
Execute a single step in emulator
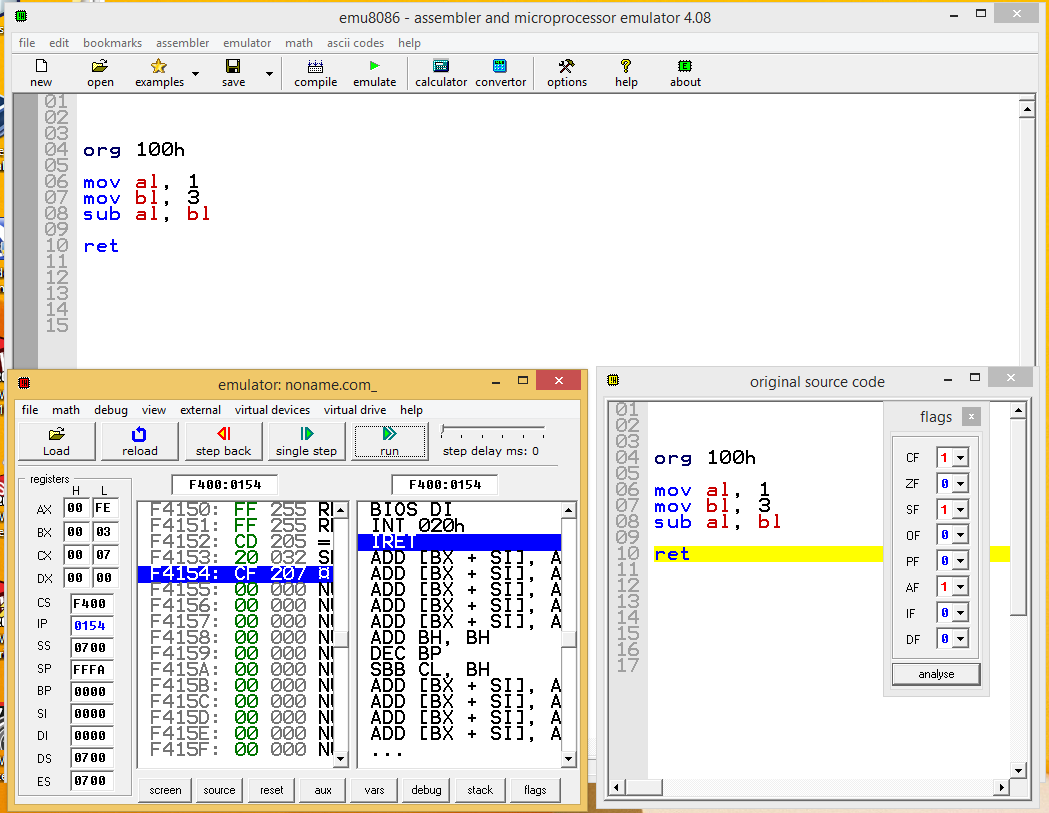click(x=306, y=441)
